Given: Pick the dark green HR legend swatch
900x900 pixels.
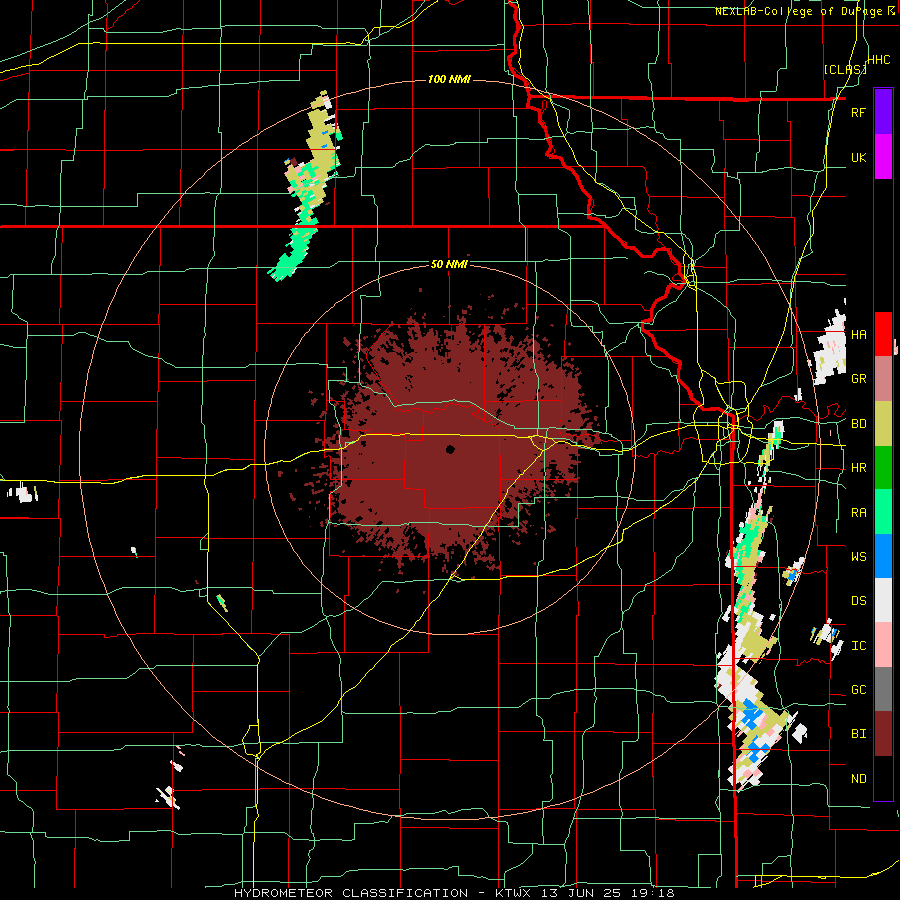Looking at the screenshot, I should 883,468.
